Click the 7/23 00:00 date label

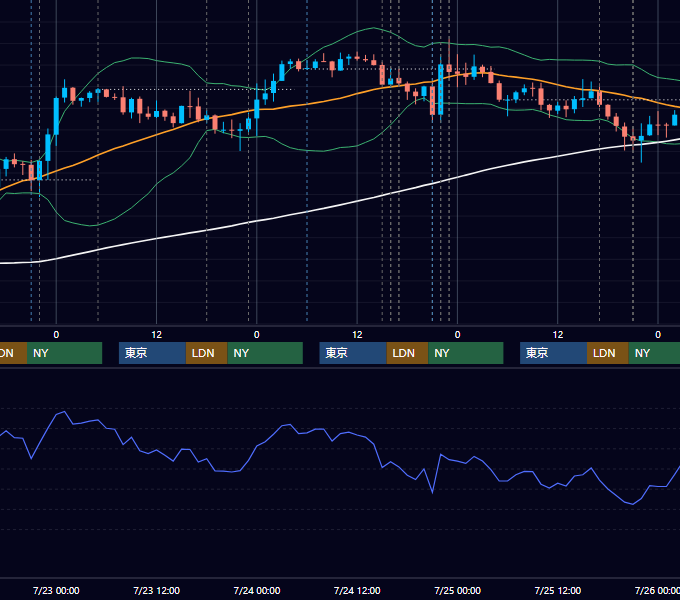click(x=56, y=590)
